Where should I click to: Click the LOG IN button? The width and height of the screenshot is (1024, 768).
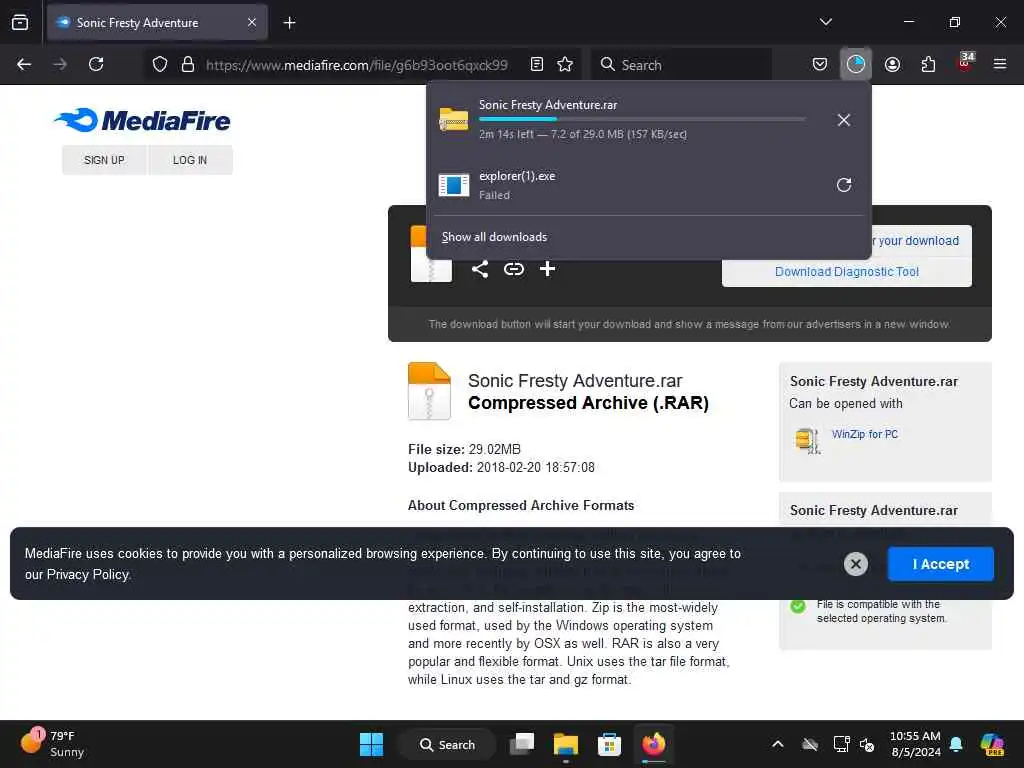coord(190,160)
